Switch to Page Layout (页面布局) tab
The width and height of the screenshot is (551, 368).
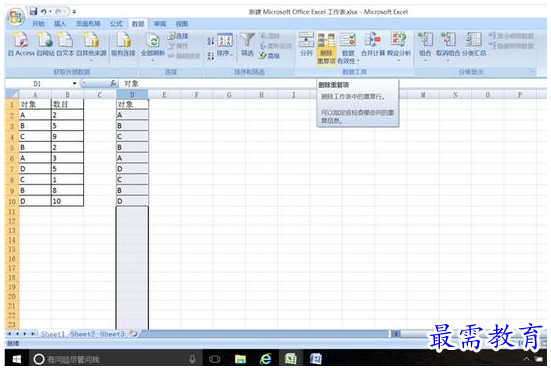point(88,24)
